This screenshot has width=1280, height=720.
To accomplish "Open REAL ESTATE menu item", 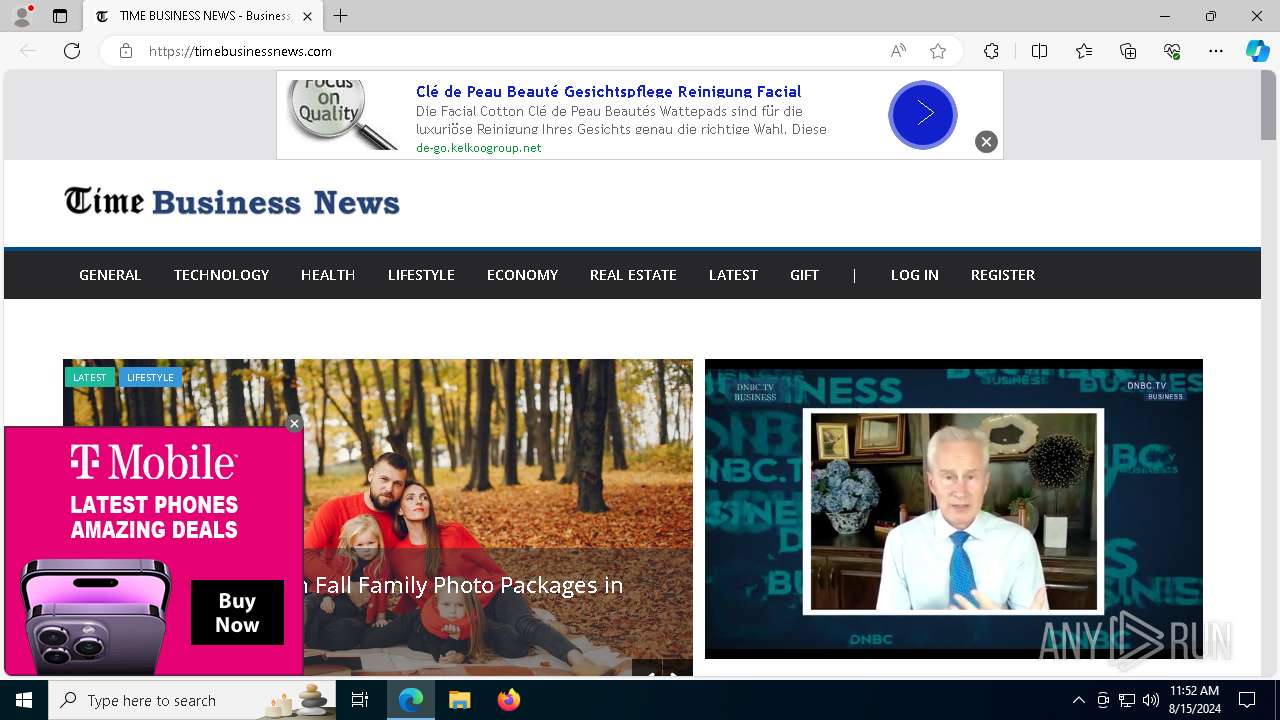I will pos(633,275).
